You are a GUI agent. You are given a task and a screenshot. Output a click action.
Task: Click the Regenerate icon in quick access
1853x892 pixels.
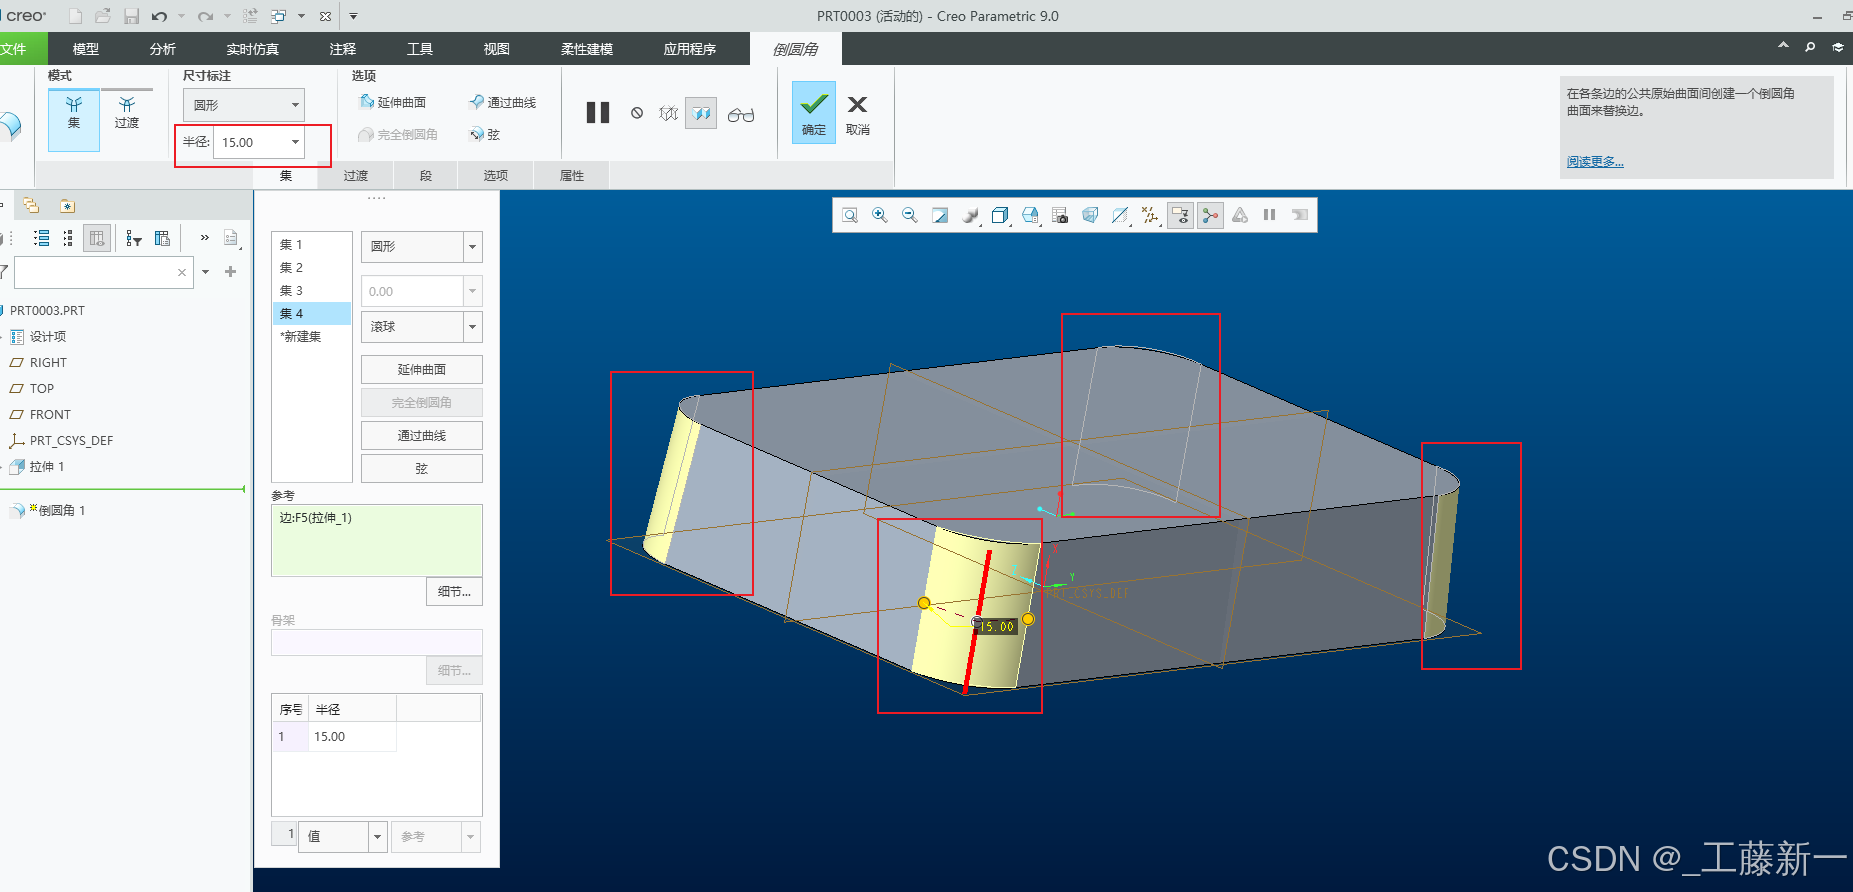250,16
